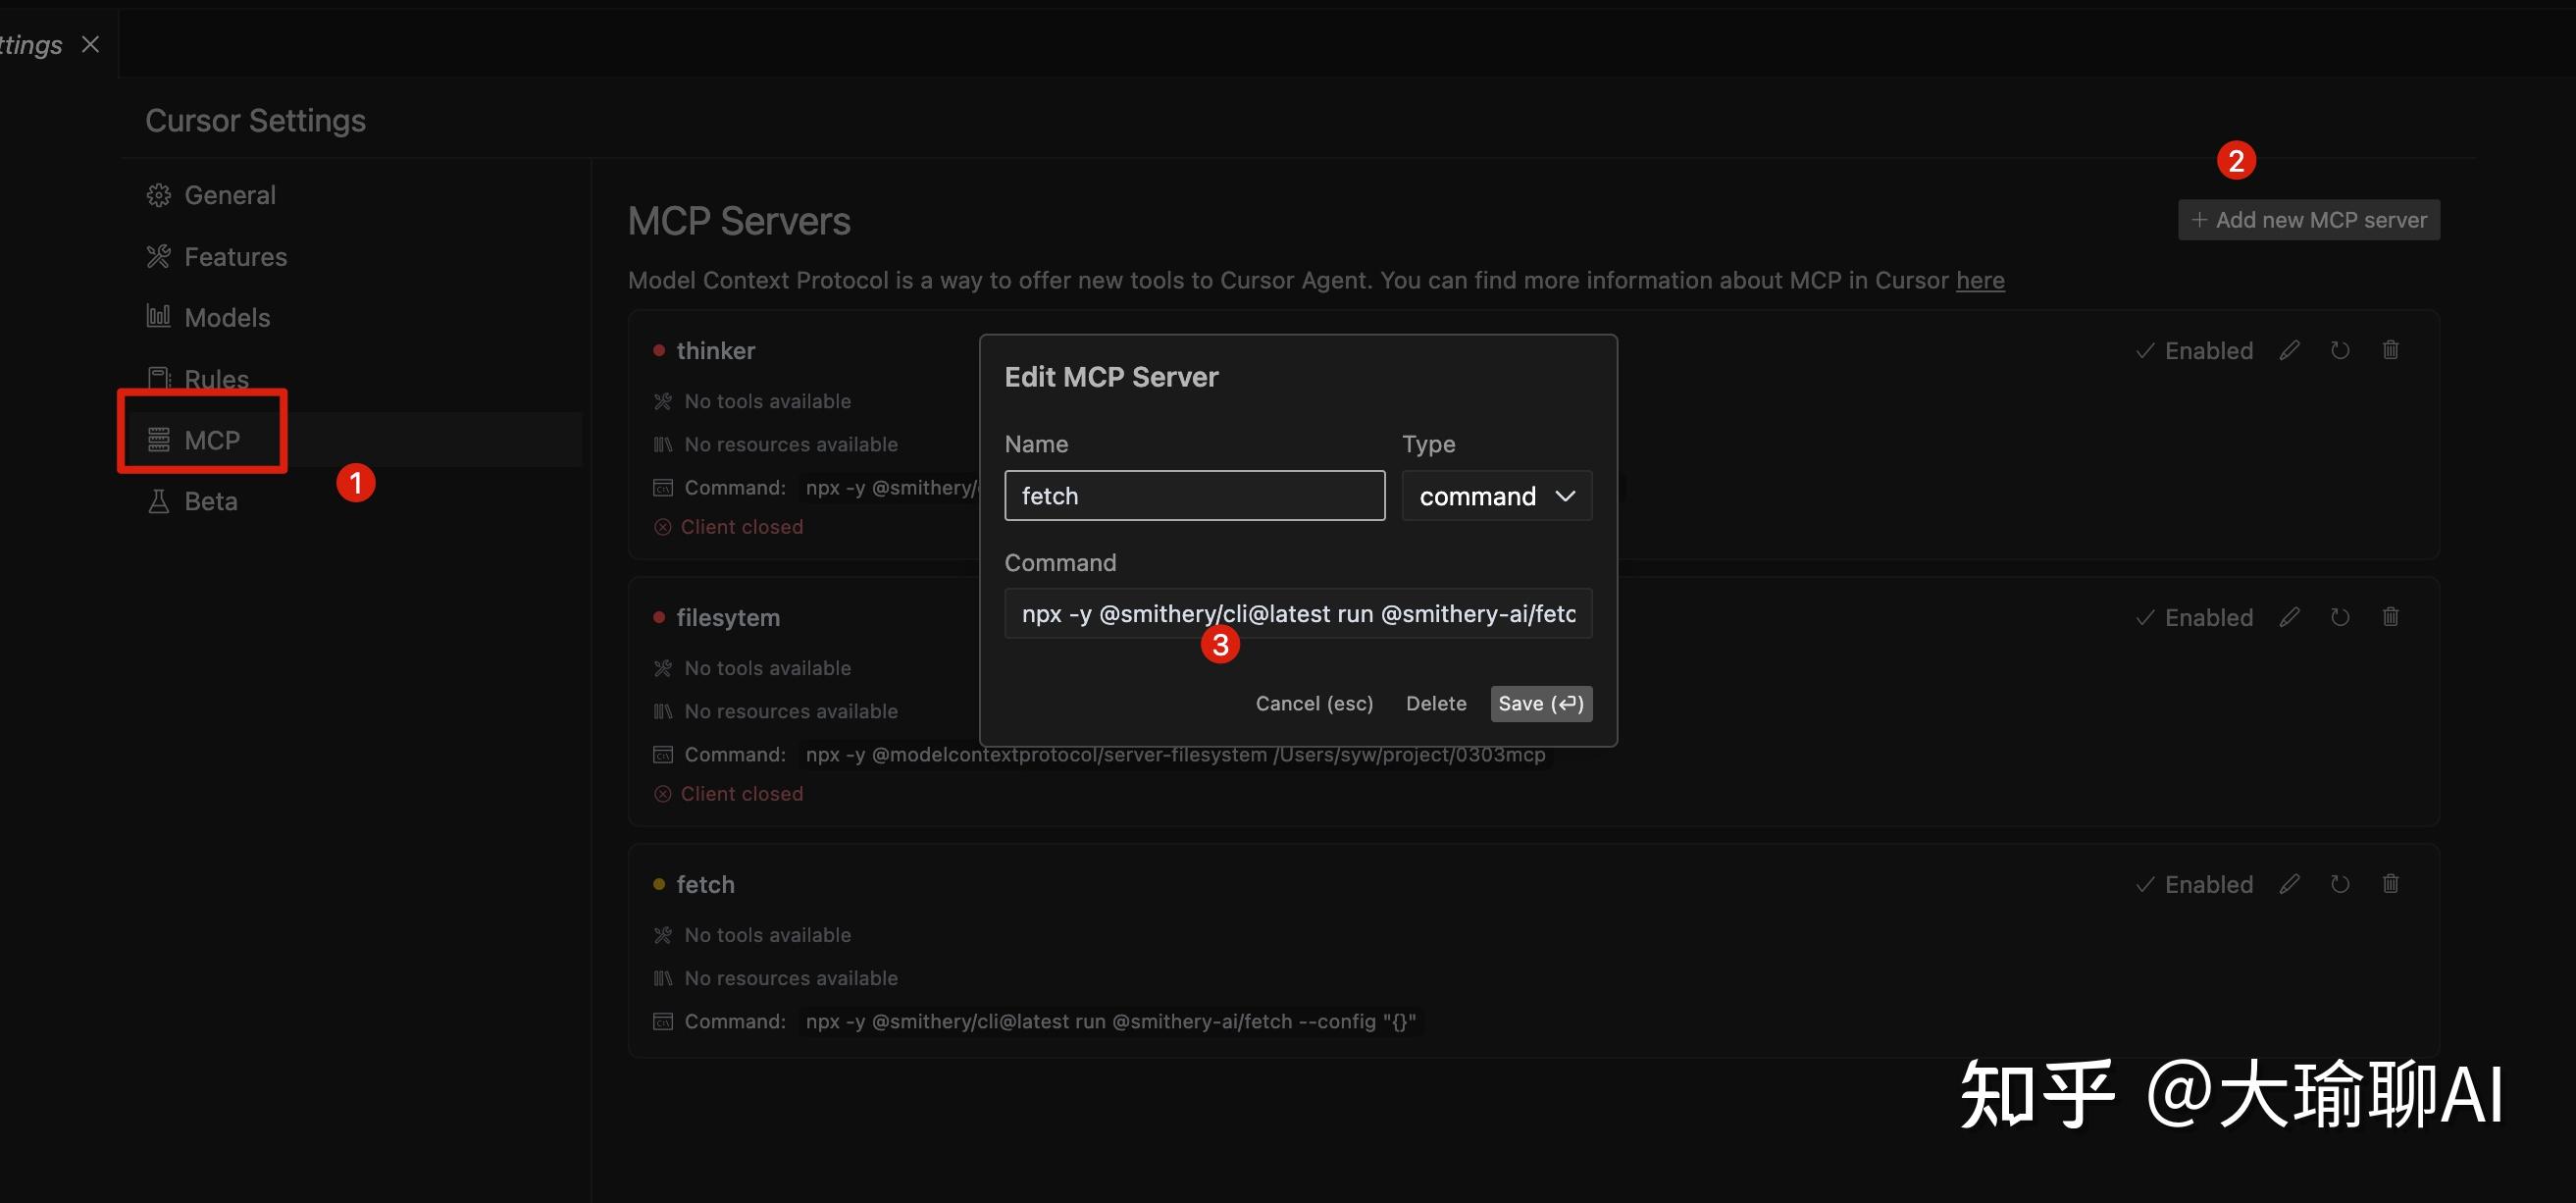Open the Type command dropdown
This screenshot has height=1203, width=2576.
[x=1496, y=496]
